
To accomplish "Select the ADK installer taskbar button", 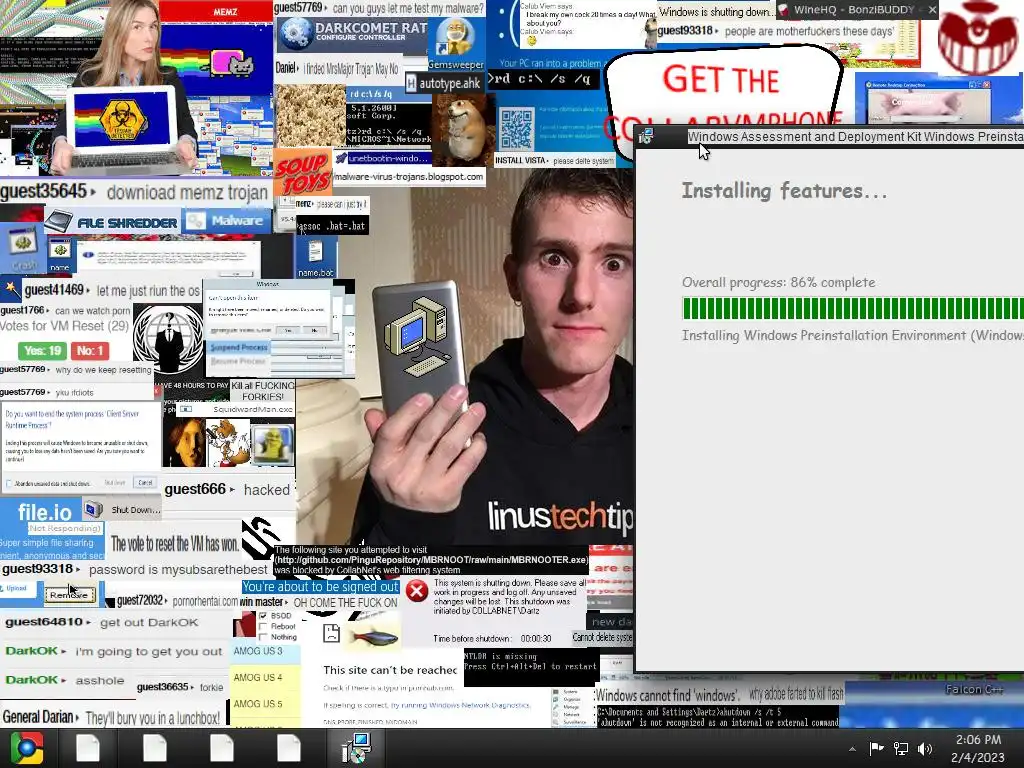I will (x=356, y=748).
